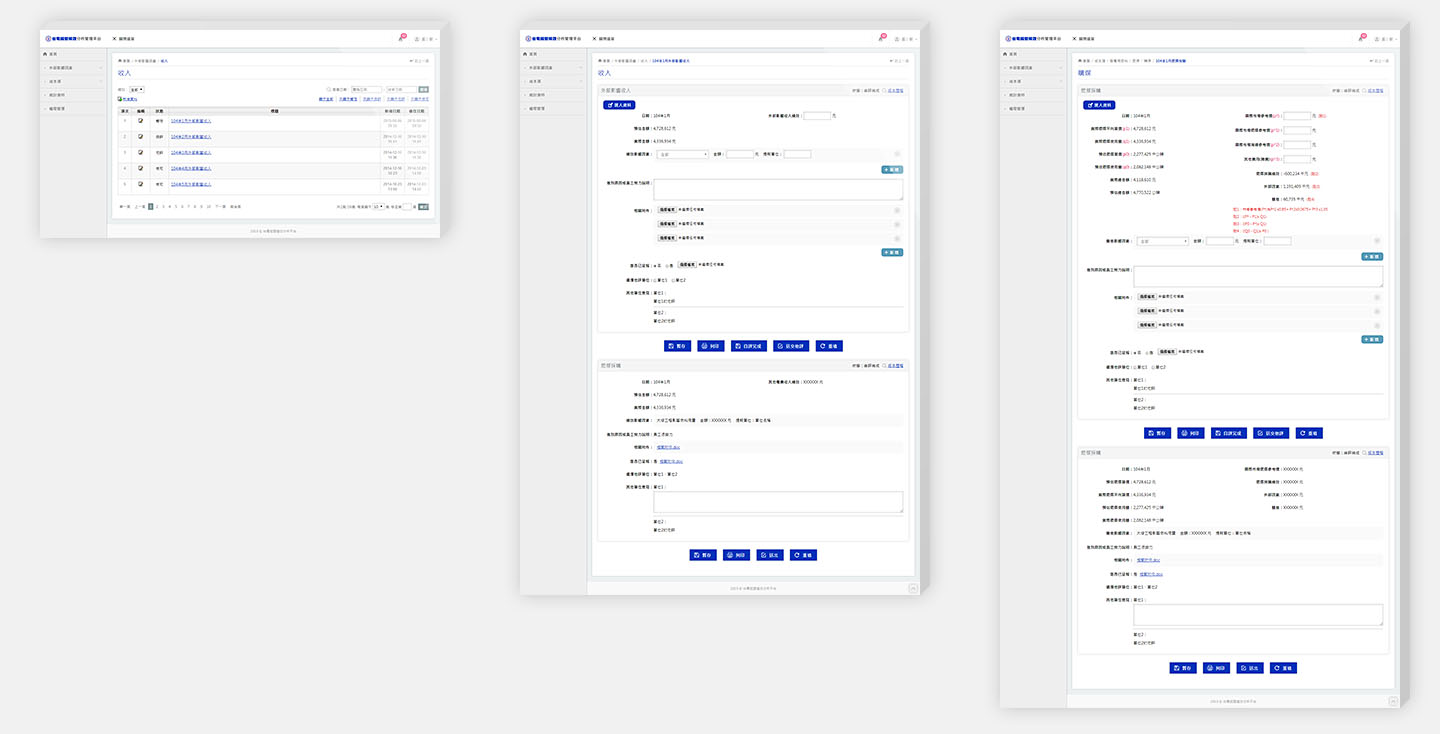Open the 全部 reason dropdown in middle page form
This screenshot has height=734, width=1440.
coord(683,154)
